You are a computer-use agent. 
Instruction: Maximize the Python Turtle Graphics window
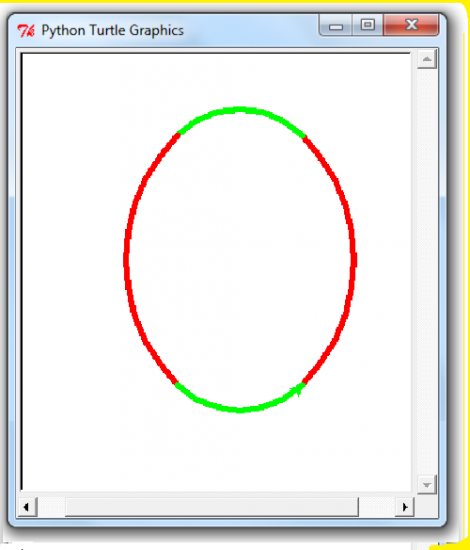click(x=367, y=25)
